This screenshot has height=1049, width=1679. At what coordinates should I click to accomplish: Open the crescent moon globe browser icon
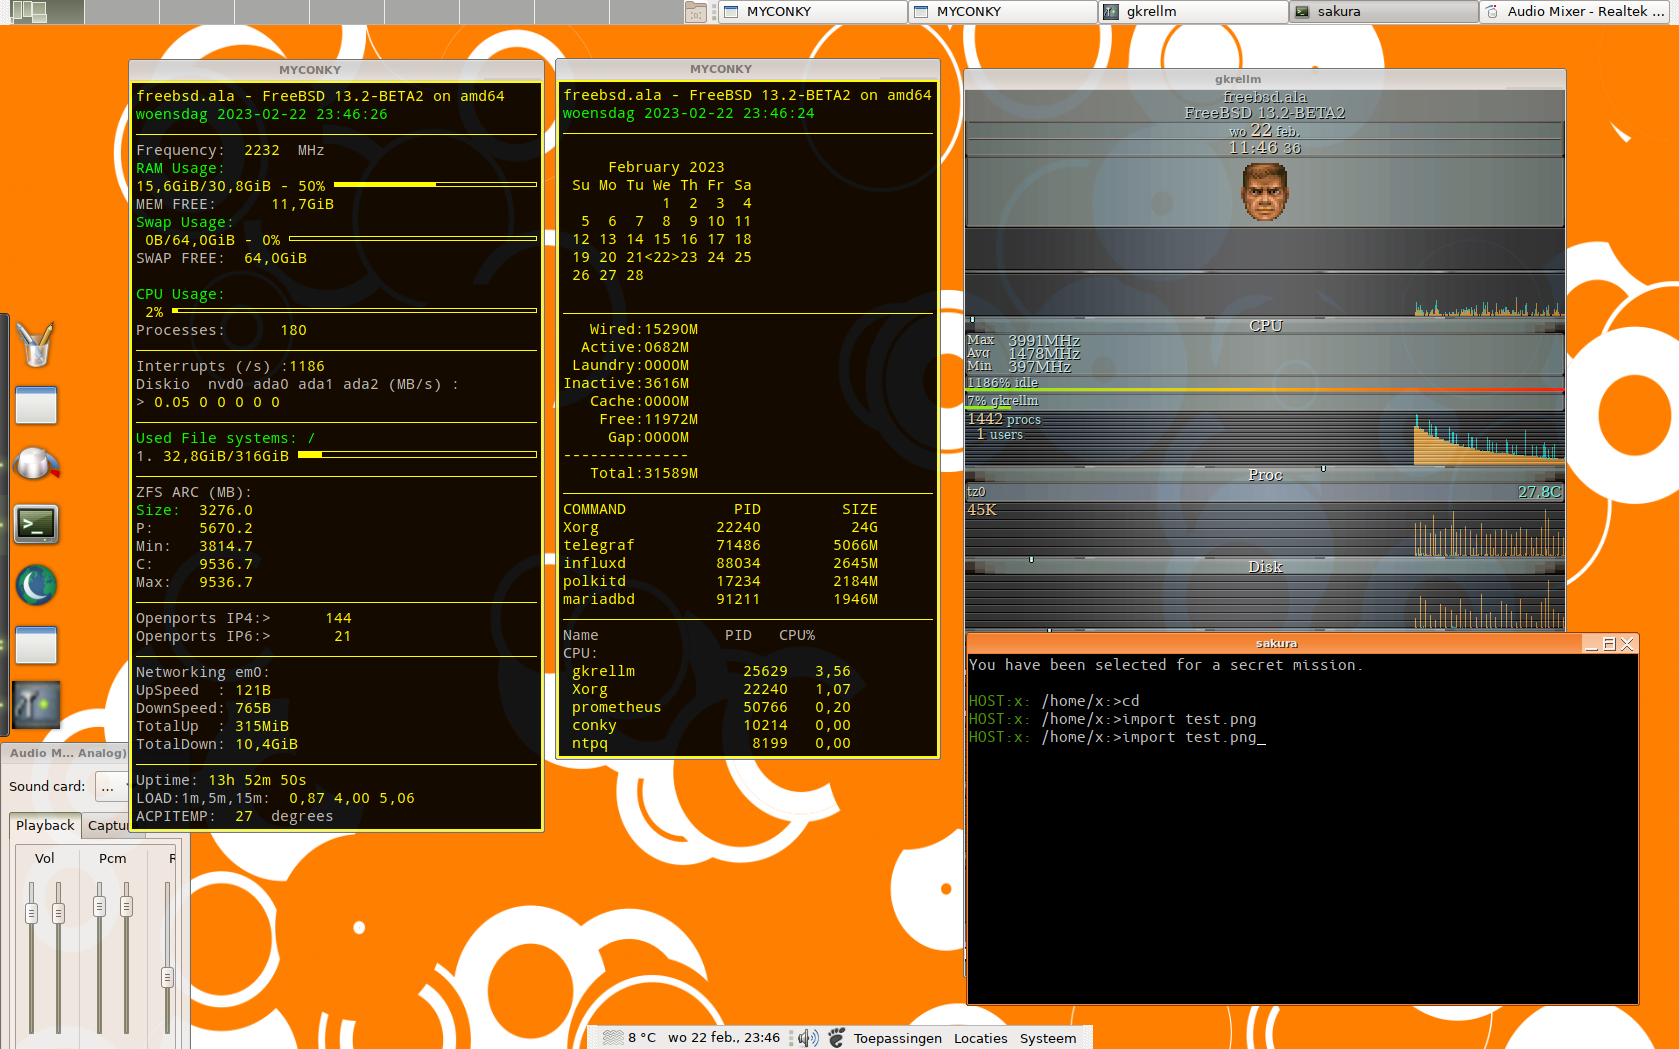[36, 585]
